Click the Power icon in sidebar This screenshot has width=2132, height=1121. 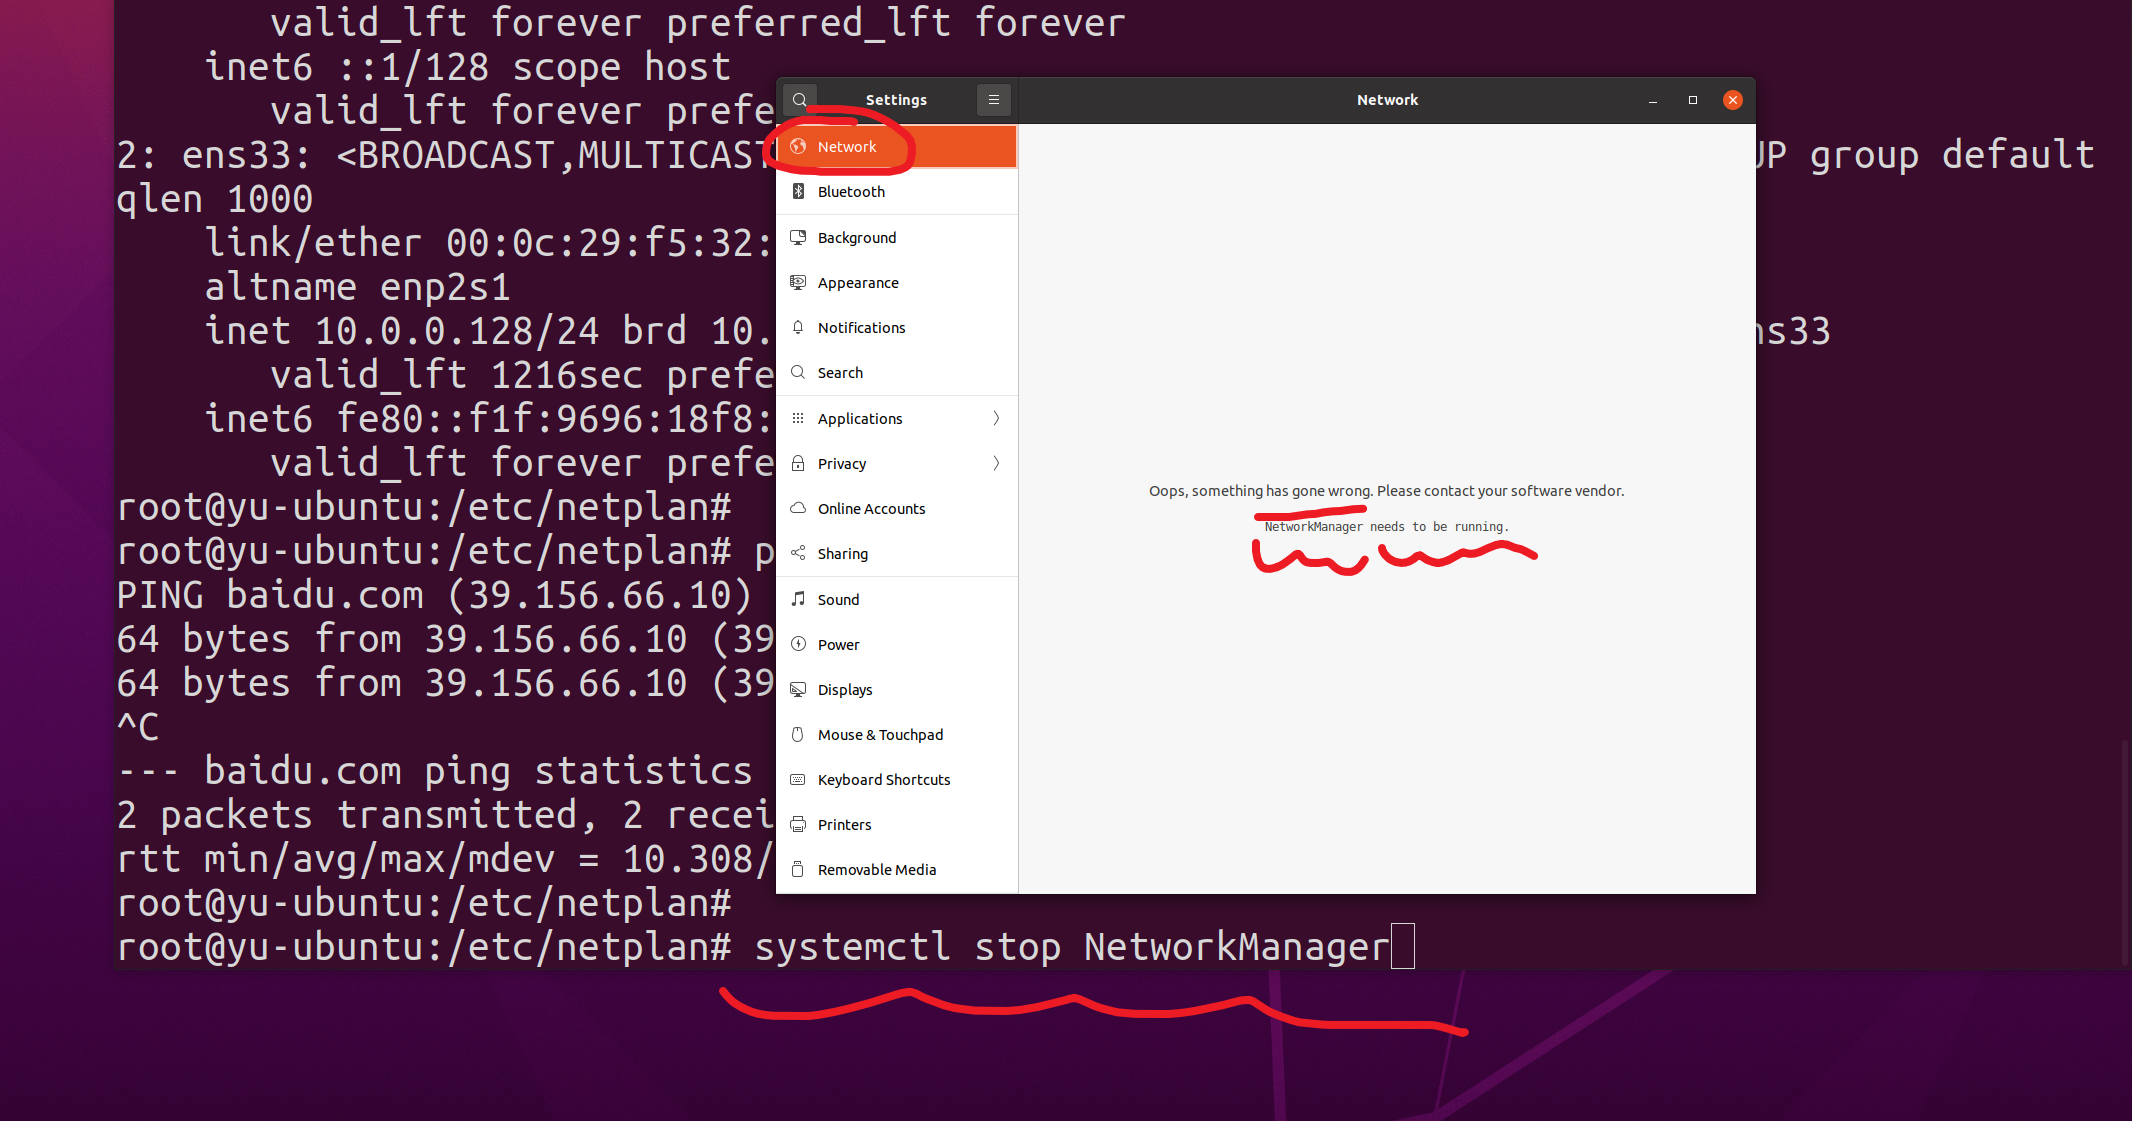pyautogui.click(x=798, y=645)
